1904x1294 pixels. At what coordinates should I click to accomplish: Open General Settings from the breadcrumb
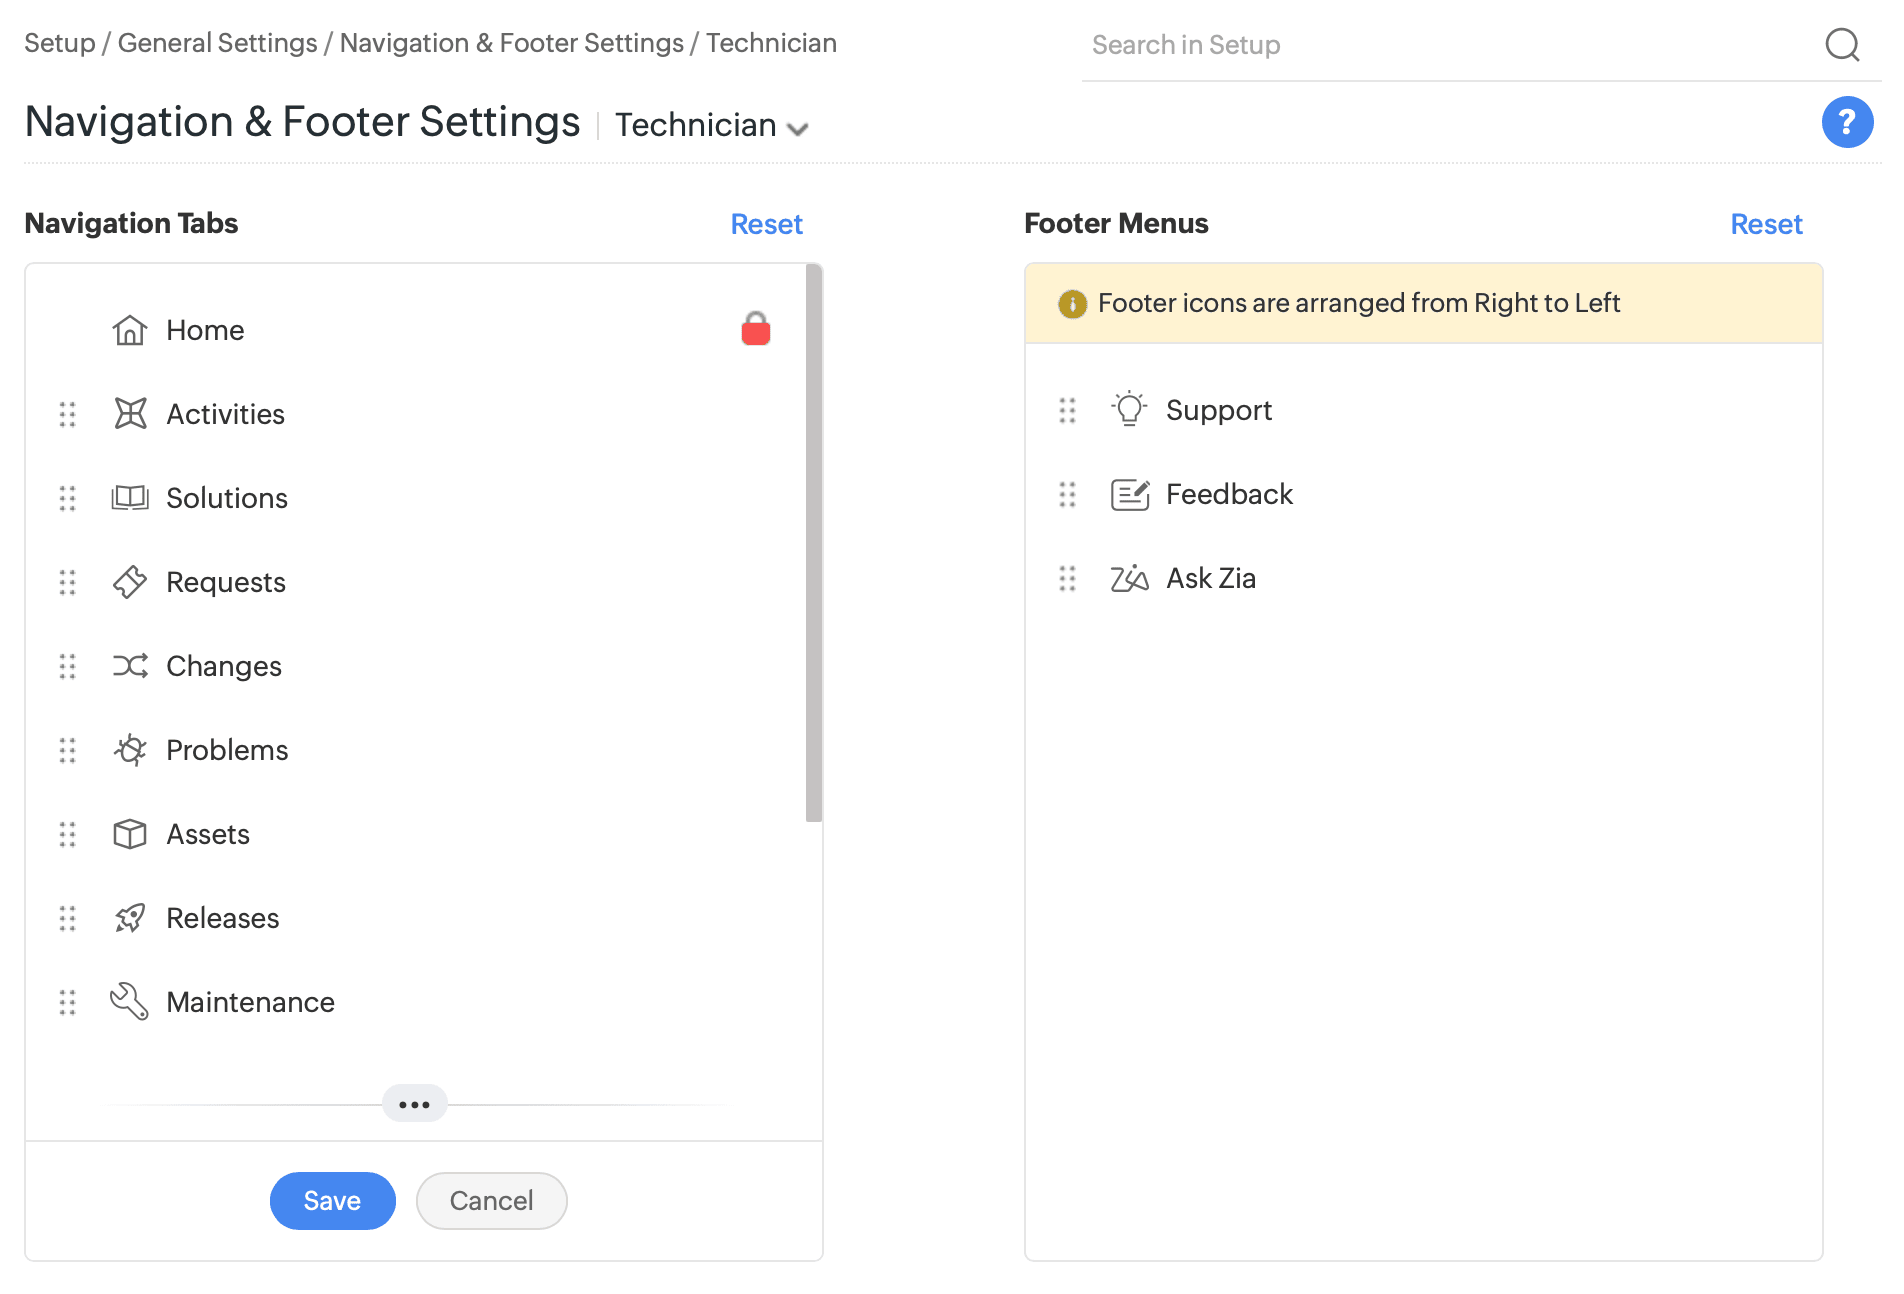[216, 43]
